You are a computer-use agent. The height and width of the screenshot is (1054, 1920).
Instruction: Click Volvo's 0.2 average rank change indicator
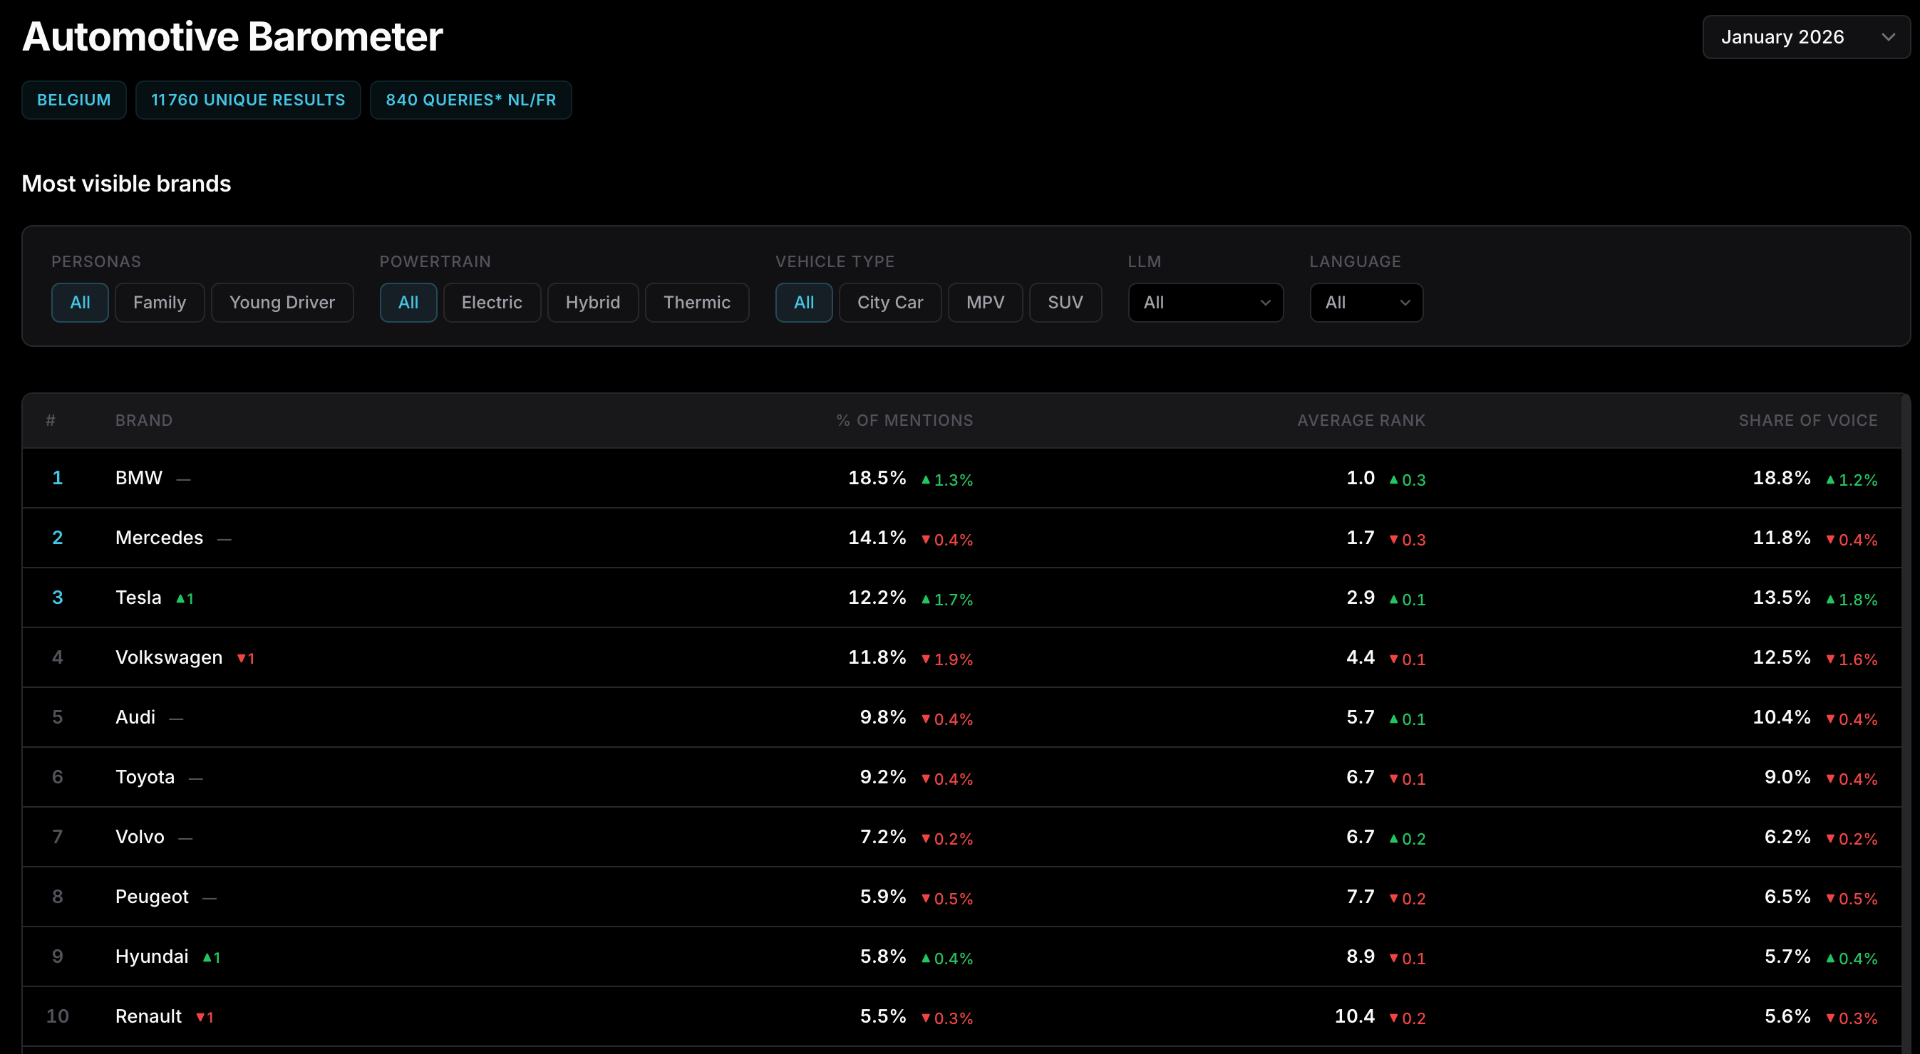click(1407, 839)
